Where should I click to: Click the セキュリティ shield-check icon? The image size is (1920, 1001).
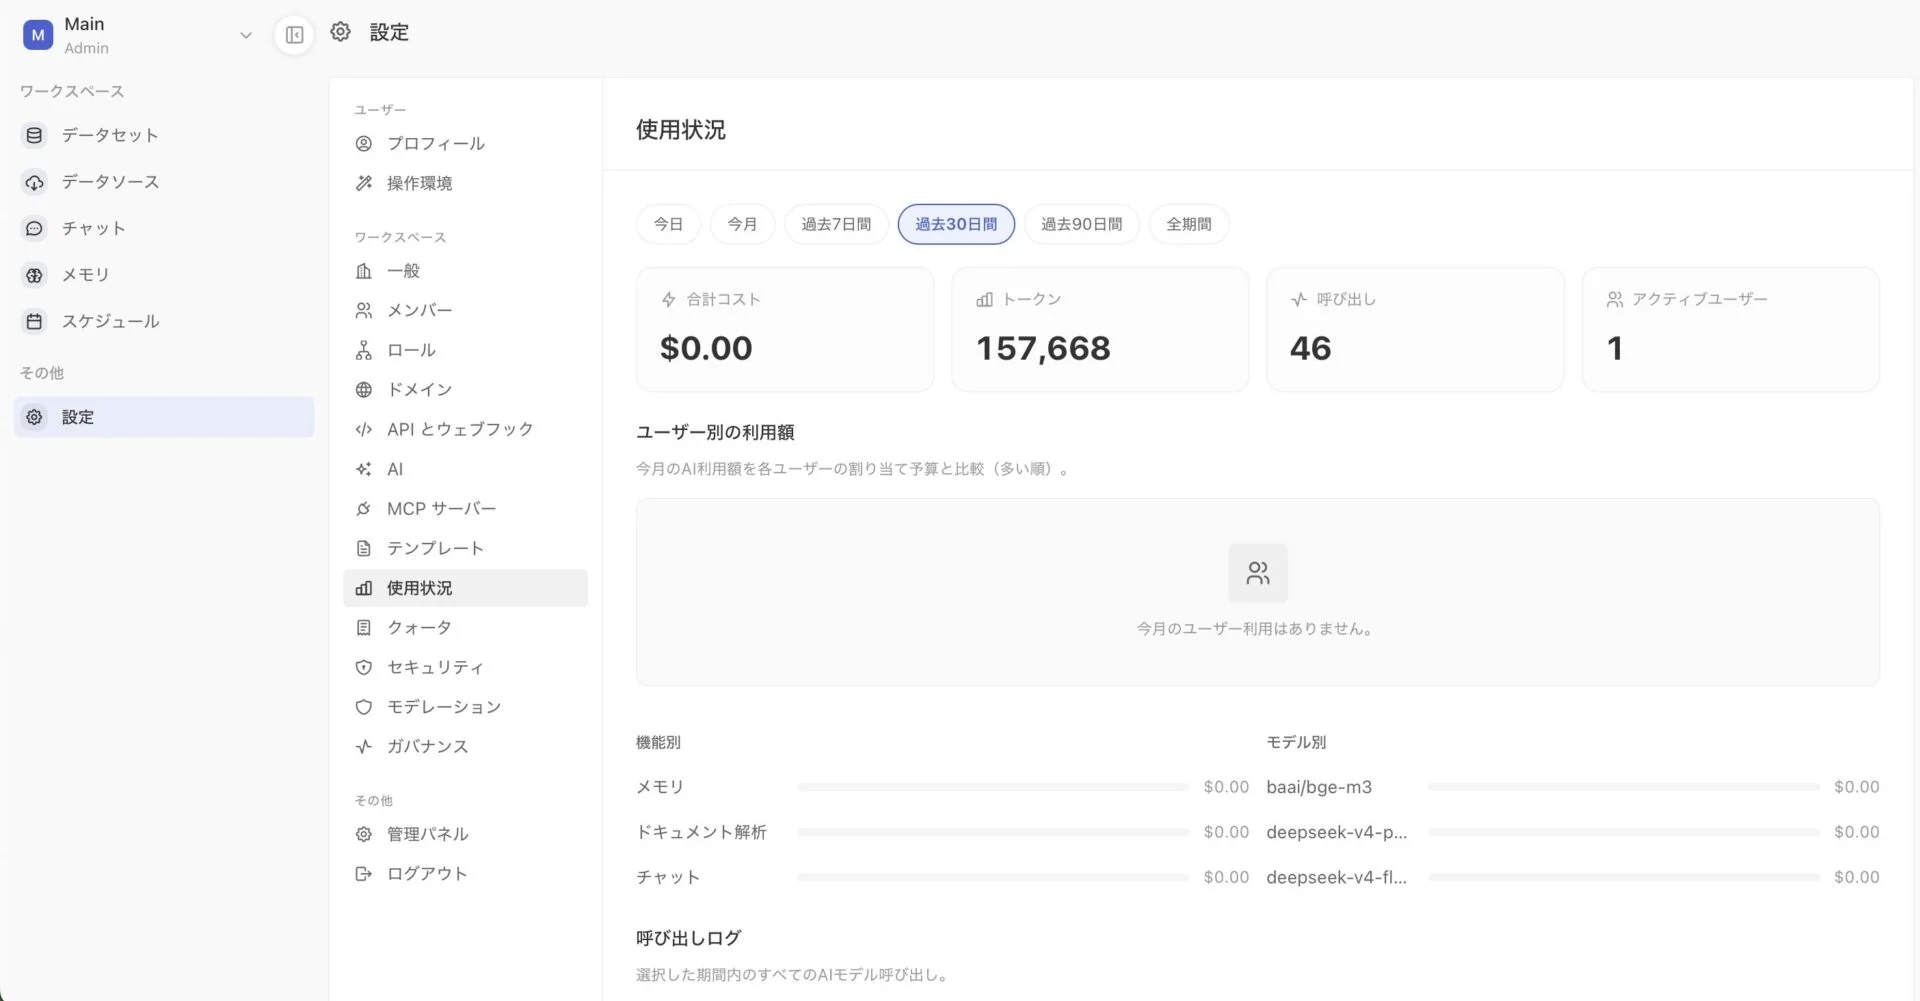point(364,667)
